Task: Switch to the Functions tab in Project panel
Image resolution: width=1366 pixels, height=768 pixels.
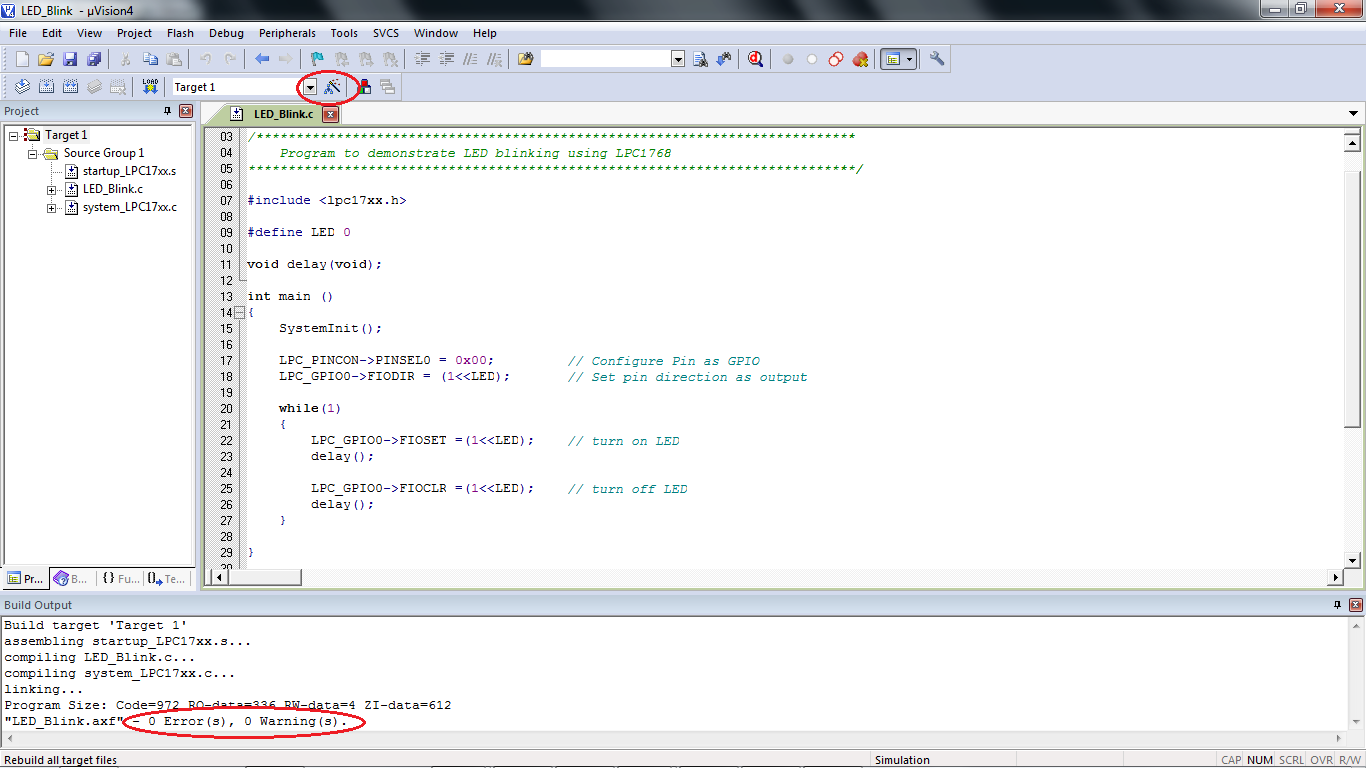Action: point(121,578)
